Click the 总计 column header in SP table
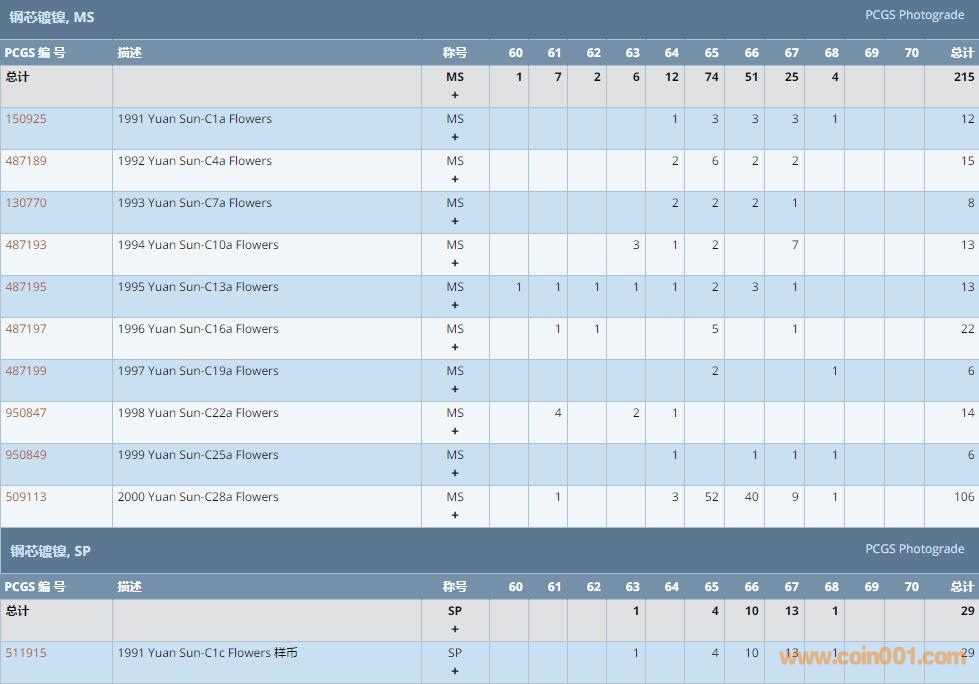Image resolution: width=979 pixels, height=684 pixels. tap(961, 587)
